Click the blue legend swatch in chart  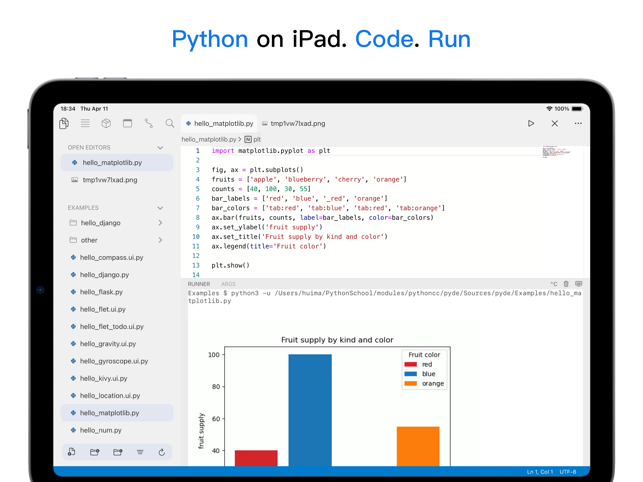click(x=410, y=374)
